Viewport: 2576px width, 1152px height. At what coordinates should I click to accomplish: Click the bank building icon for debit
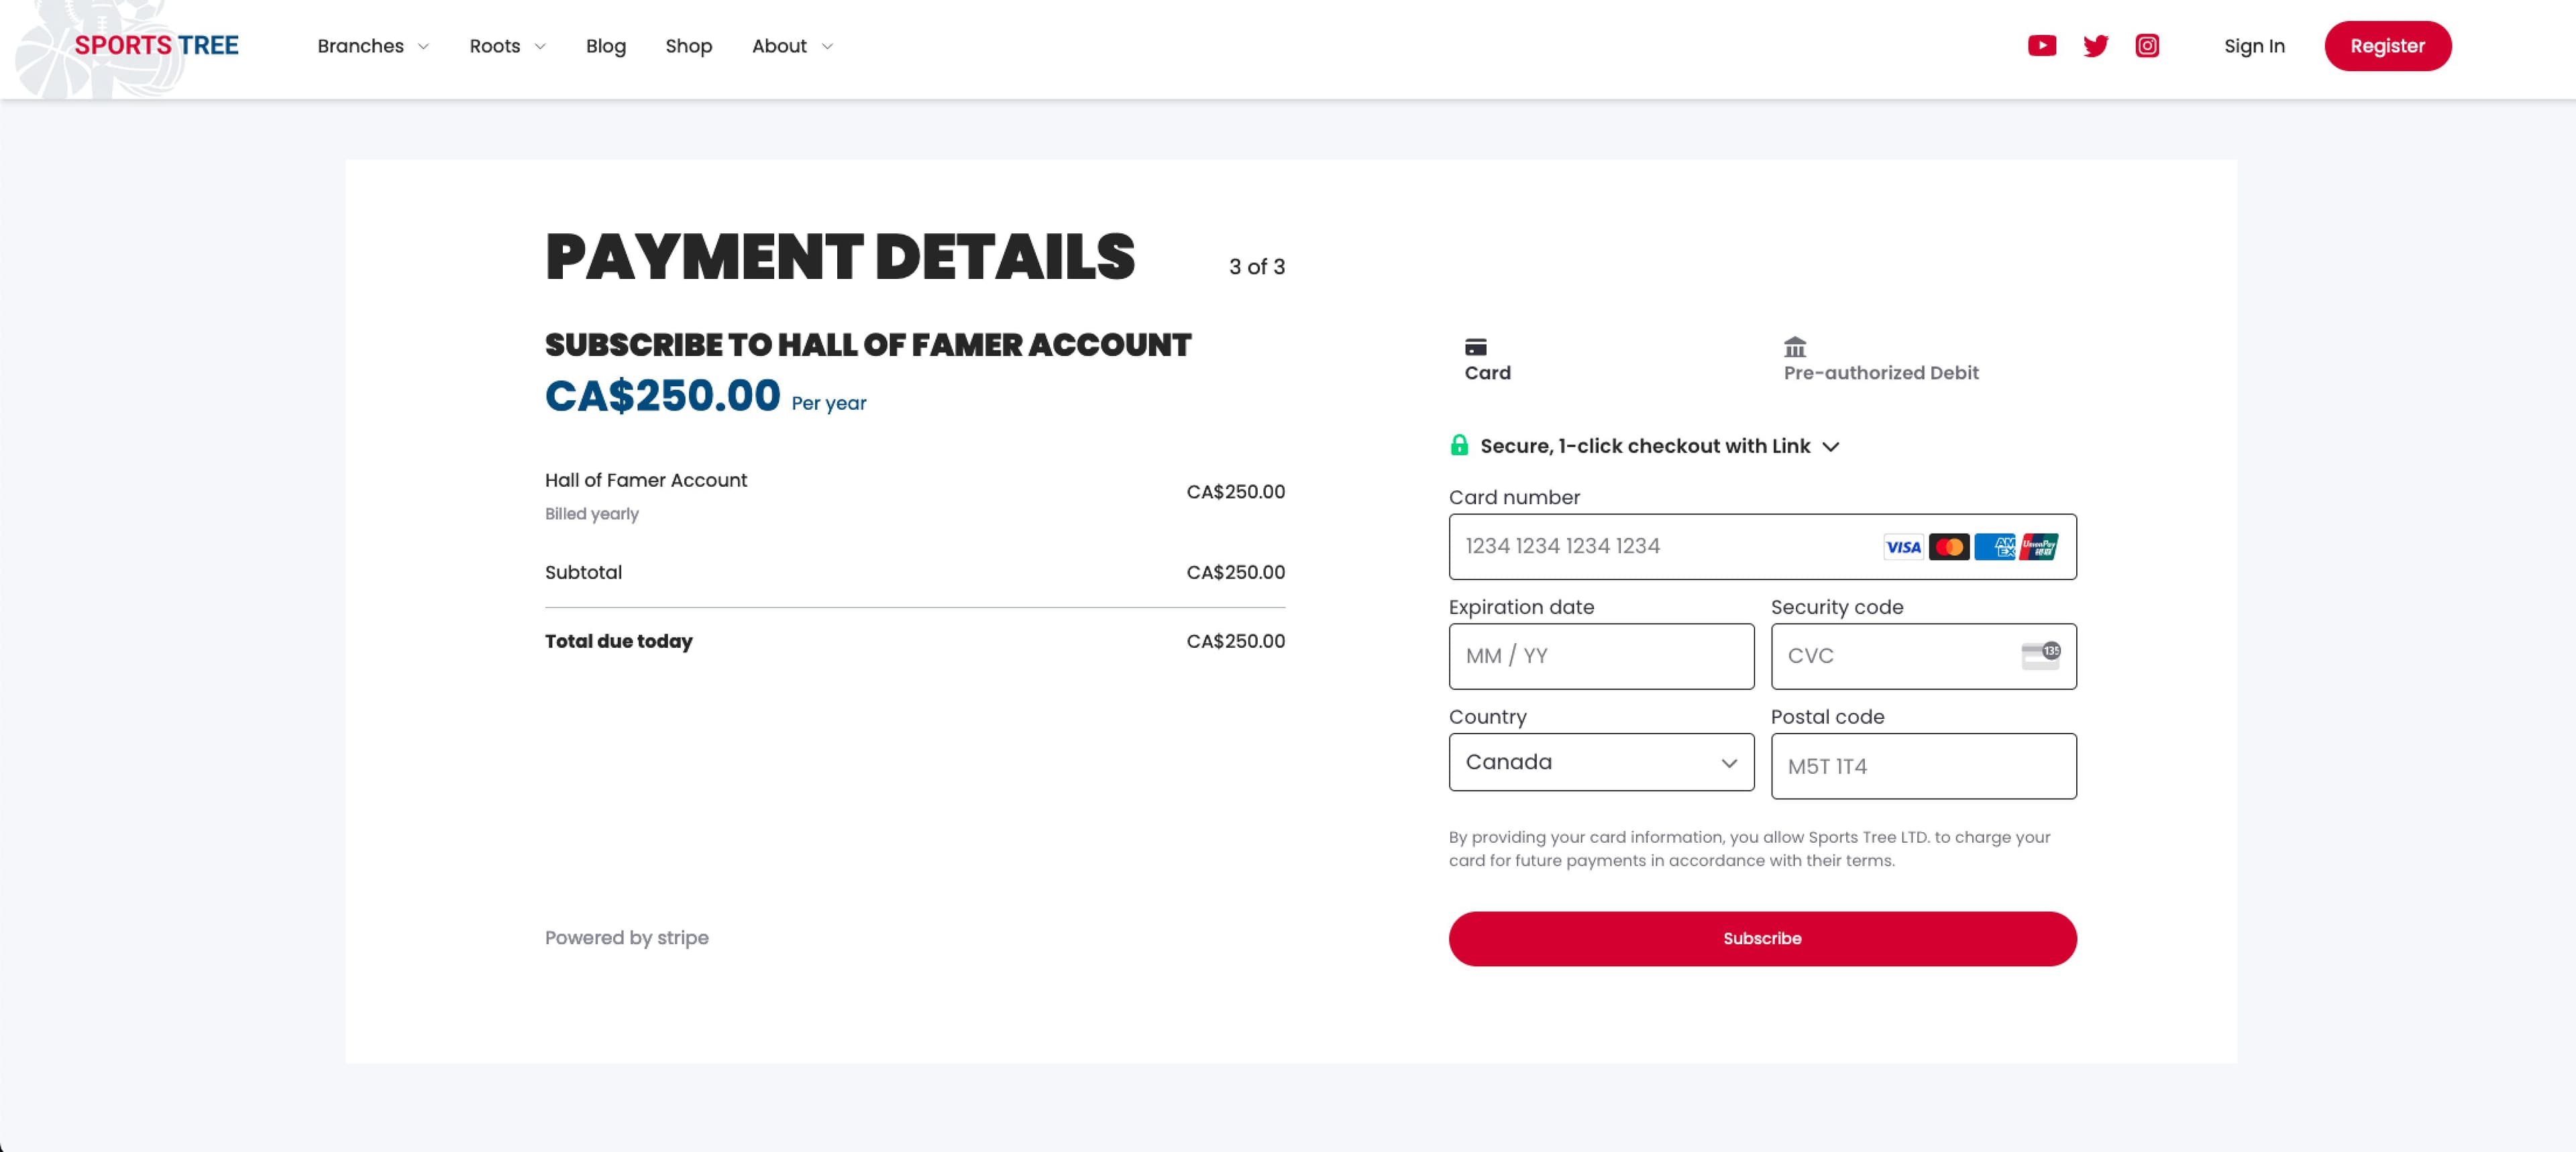pos(1795,348)
